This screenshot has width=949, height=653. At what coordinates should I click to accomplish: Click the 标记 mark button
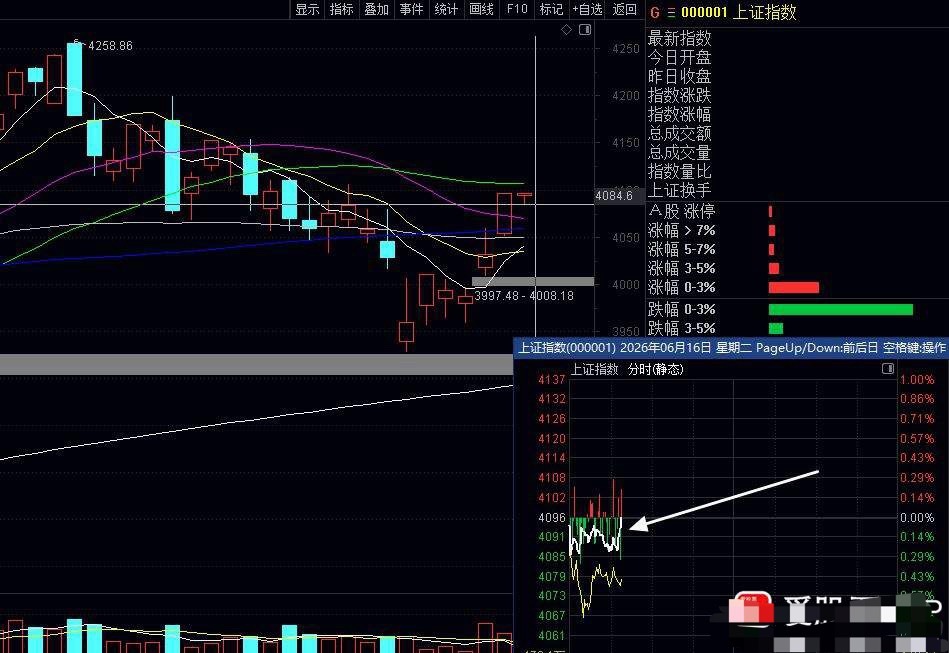[551, 9]
